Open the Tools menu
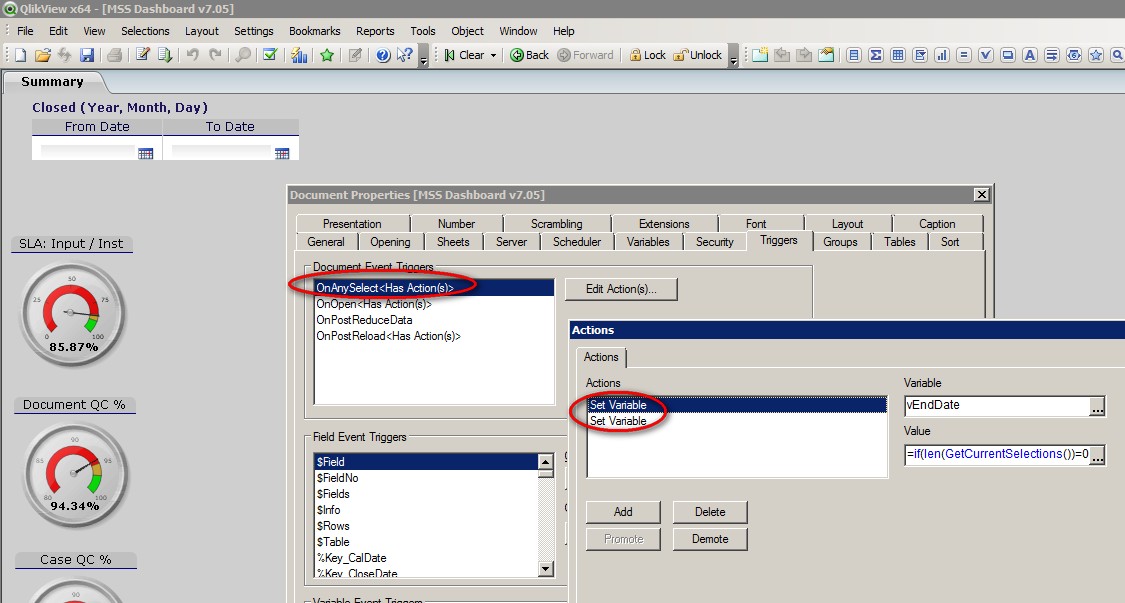Screen dimensions: 1125x603 (x=423, y=31)
